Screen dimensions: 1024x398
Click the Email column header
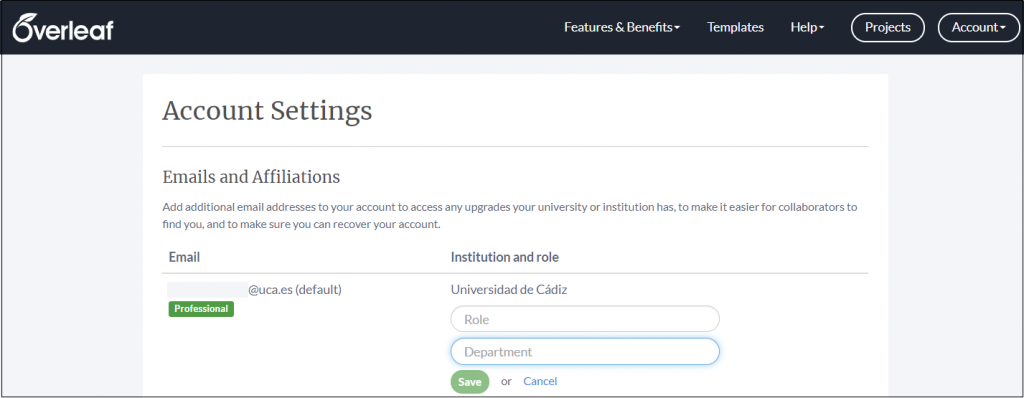pyautogui.click(x=184, y=257)
